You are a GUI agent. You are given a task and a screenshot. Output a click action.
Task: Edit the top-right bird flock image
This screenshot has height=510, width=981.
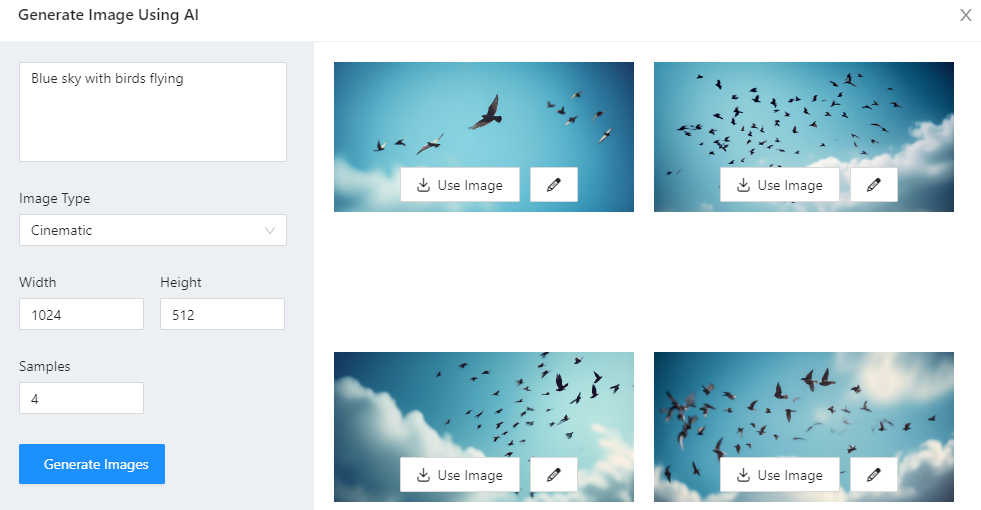873,185
